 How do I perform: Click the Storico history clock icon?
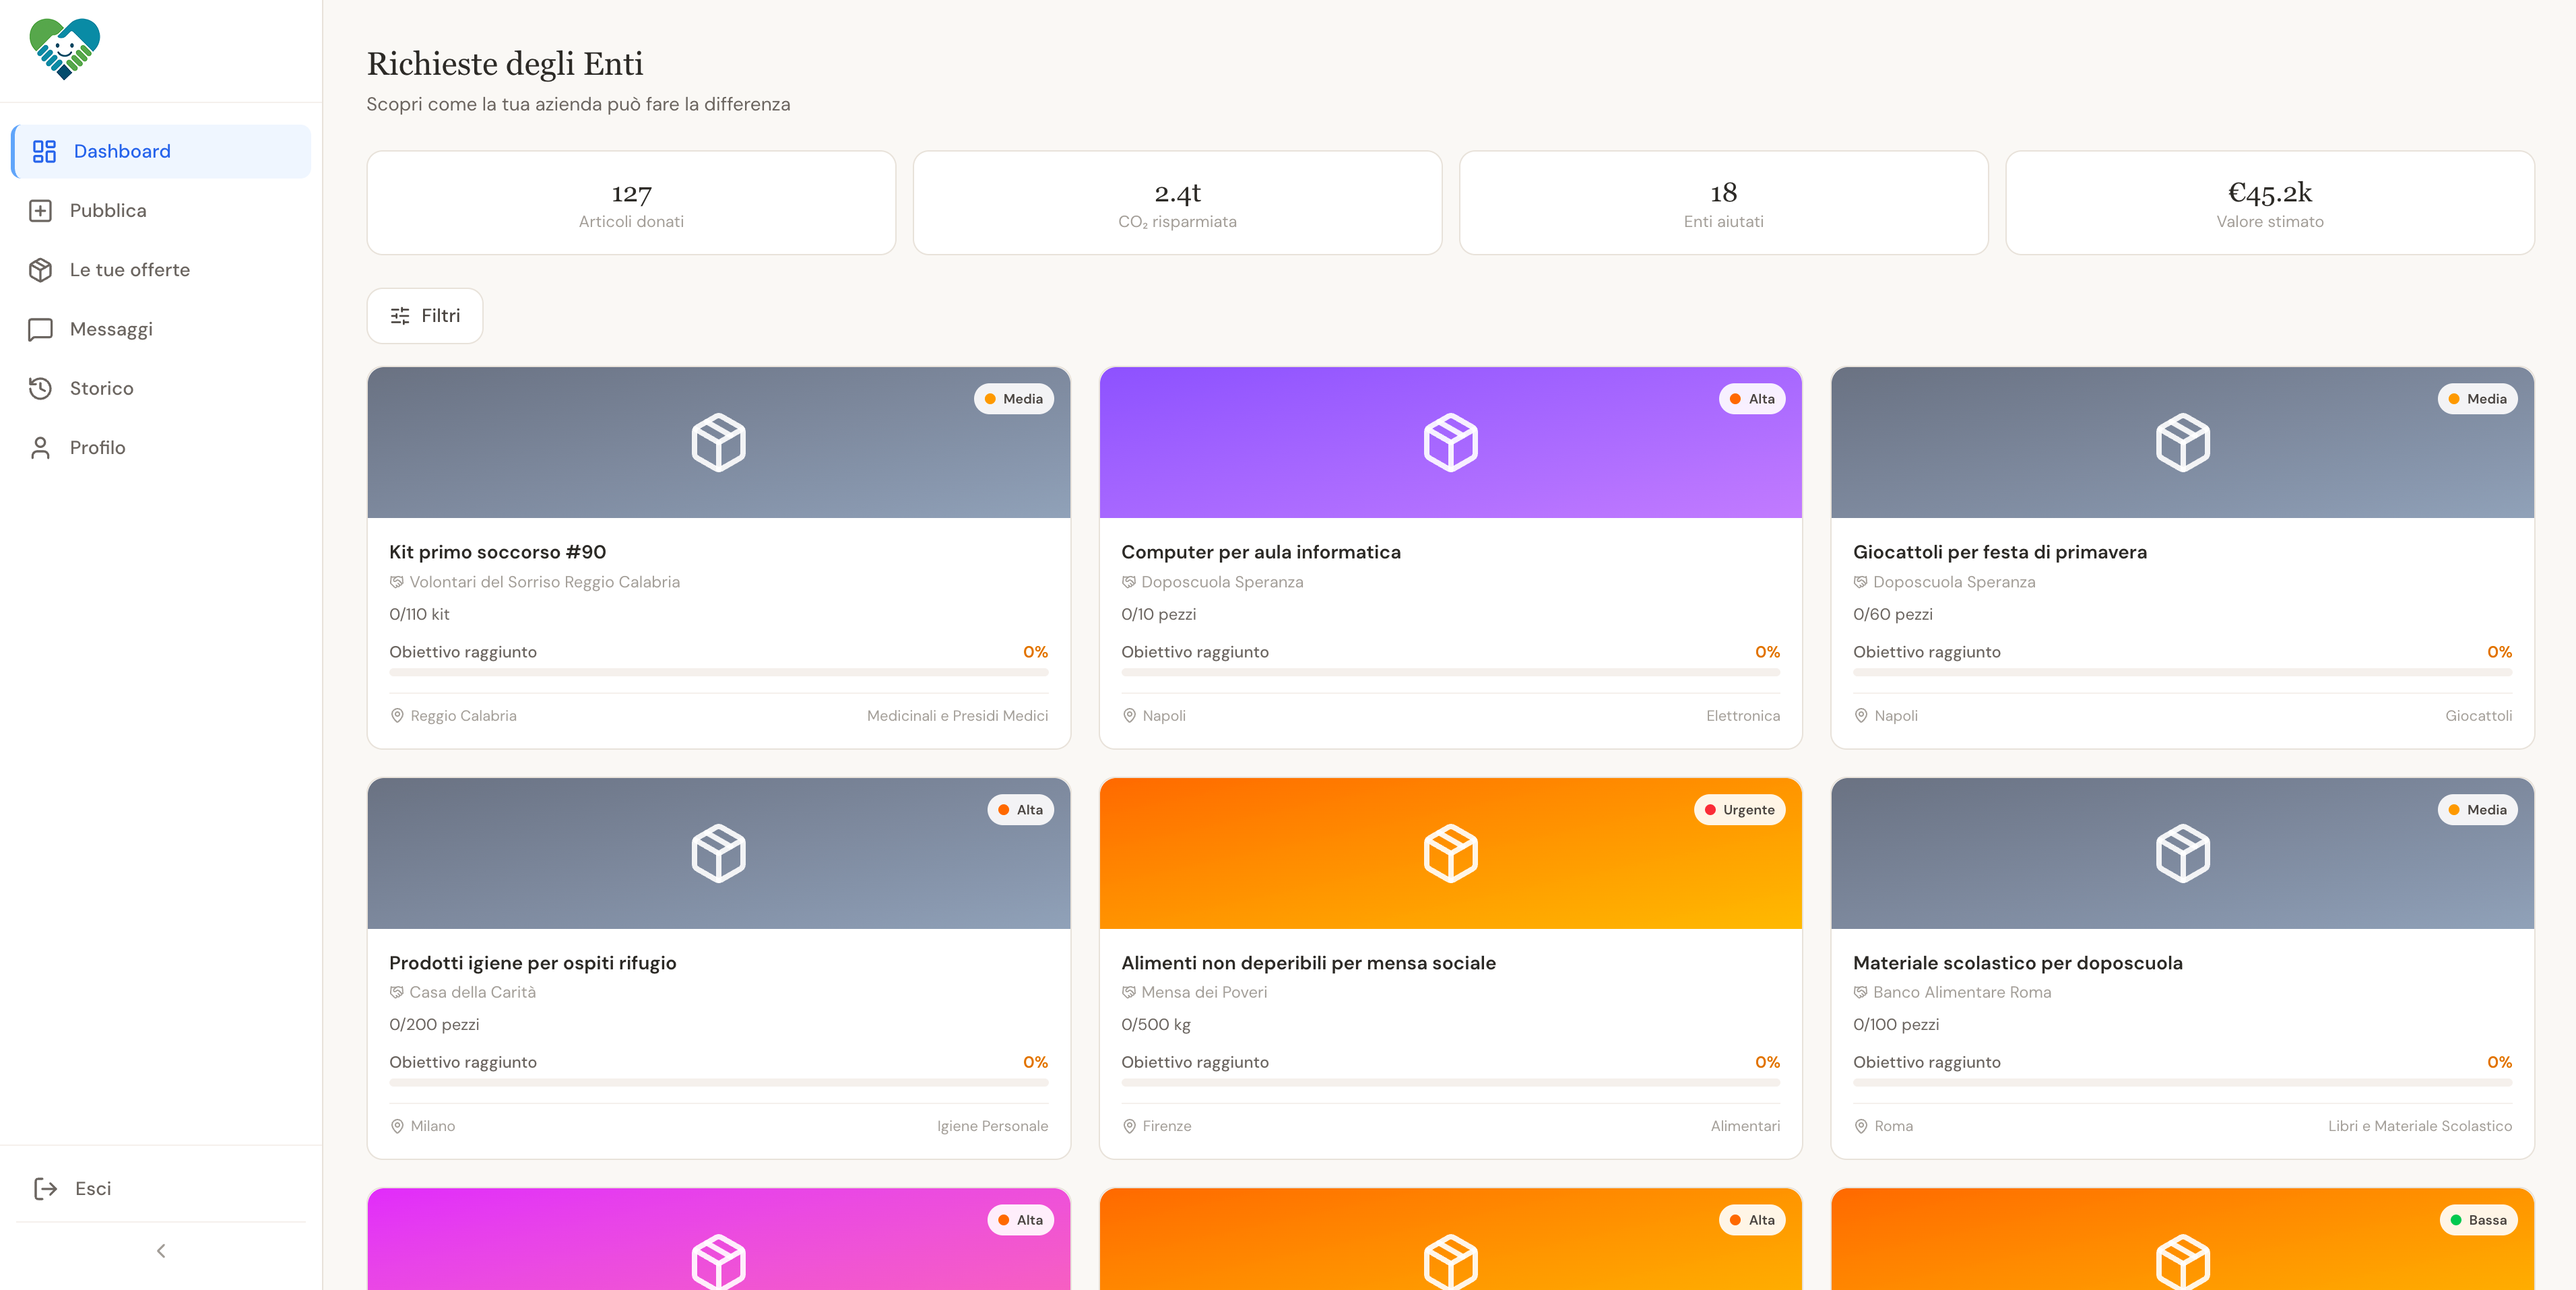(x=40, y=388)
